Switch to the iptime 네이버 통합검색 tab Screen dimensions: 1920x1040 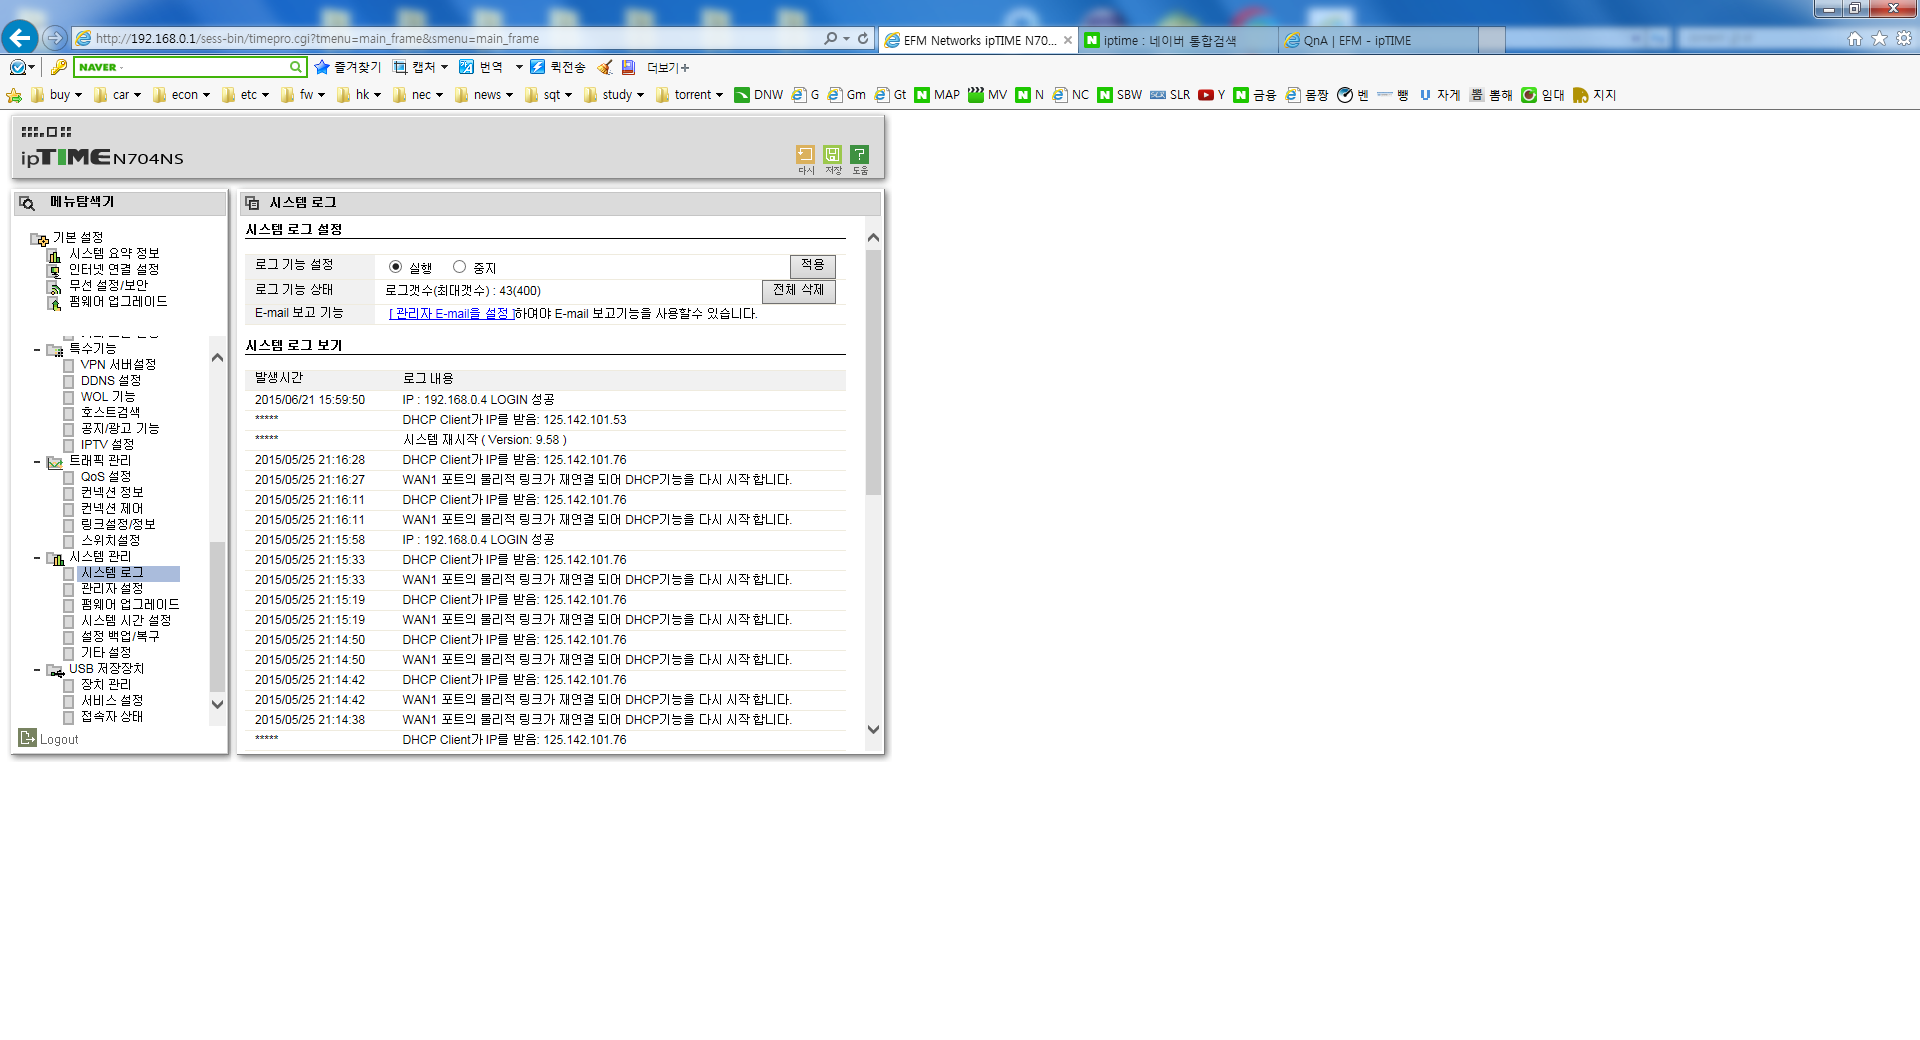tap(1178, 41)
